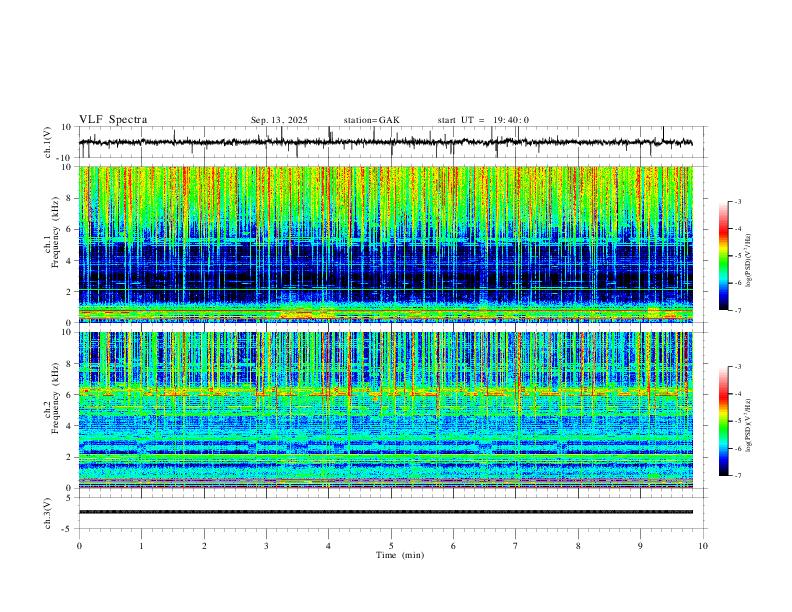This screenshot has height=612, width=792.
Task: Click the ch.2 colorbar "-3" tick label
Action: [x=738, y=367]
